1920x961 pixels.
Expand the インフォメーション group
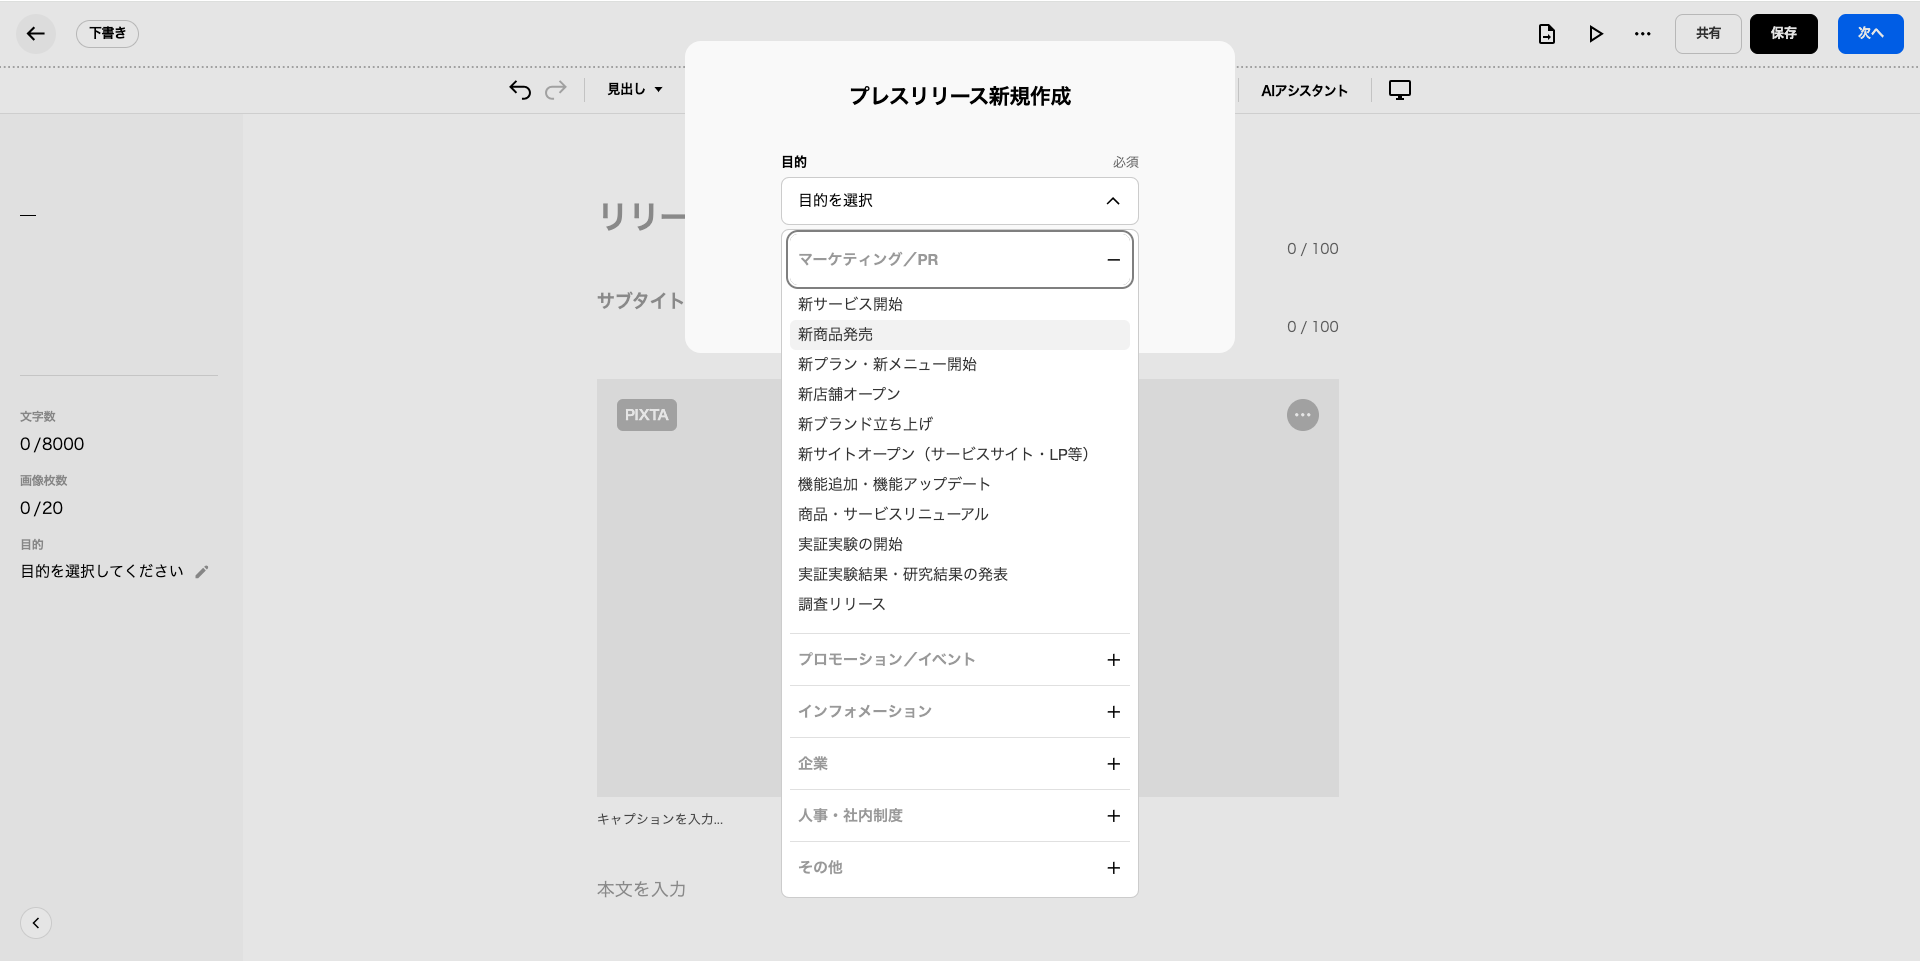[x=960, y=712]
